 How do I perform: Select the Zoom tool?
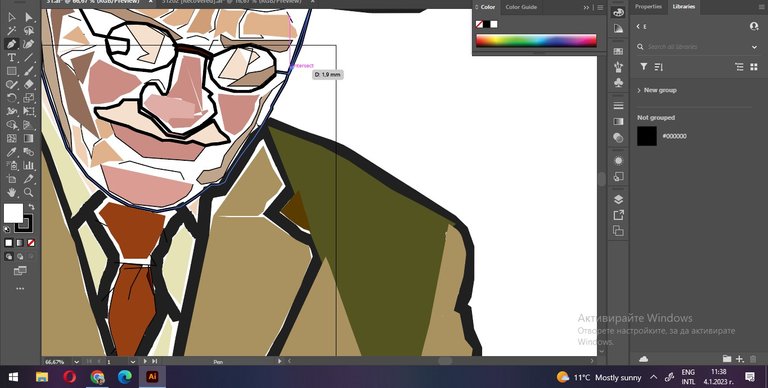pos(29,193)
